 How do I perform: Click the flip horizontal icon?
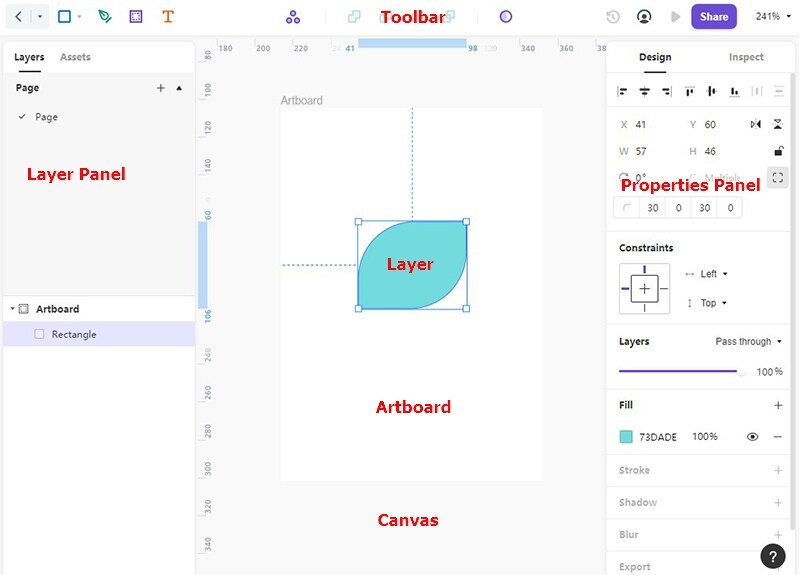pos(756,124)
